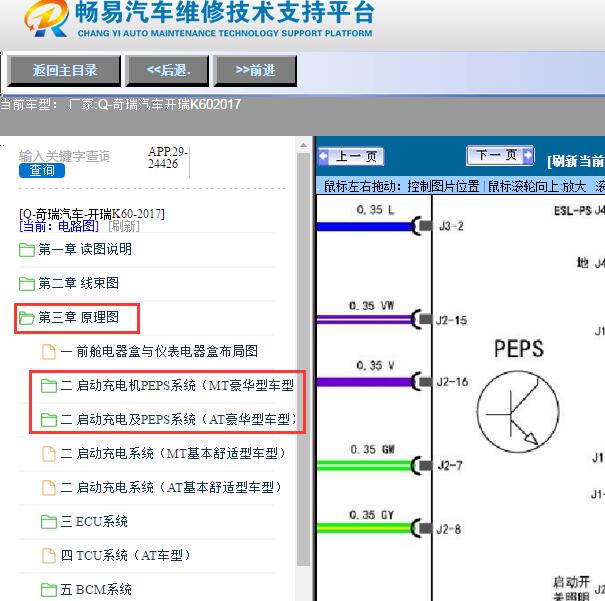This screenshot has width=605, height=601.
Task: Click the 0.35 VW wire label
Action: [371, 306]
